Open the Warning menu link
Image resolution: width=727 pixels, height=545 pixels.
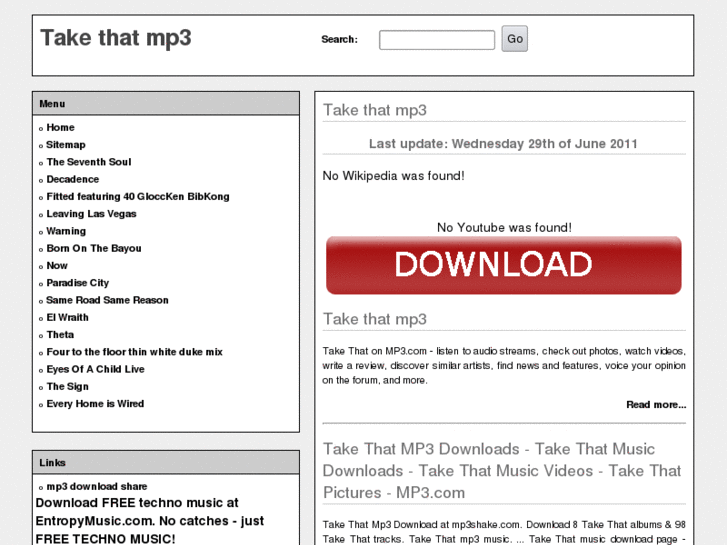click(x=66, y=231)
